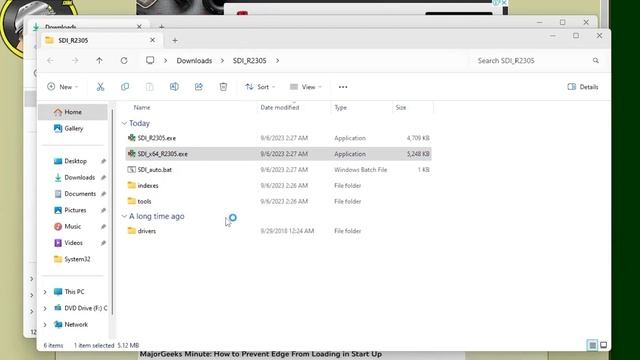Image resolution: width=640 pixels, height=360 pixels.
Task: Click the 4,709 KB size cell
Action: [418, 138]
